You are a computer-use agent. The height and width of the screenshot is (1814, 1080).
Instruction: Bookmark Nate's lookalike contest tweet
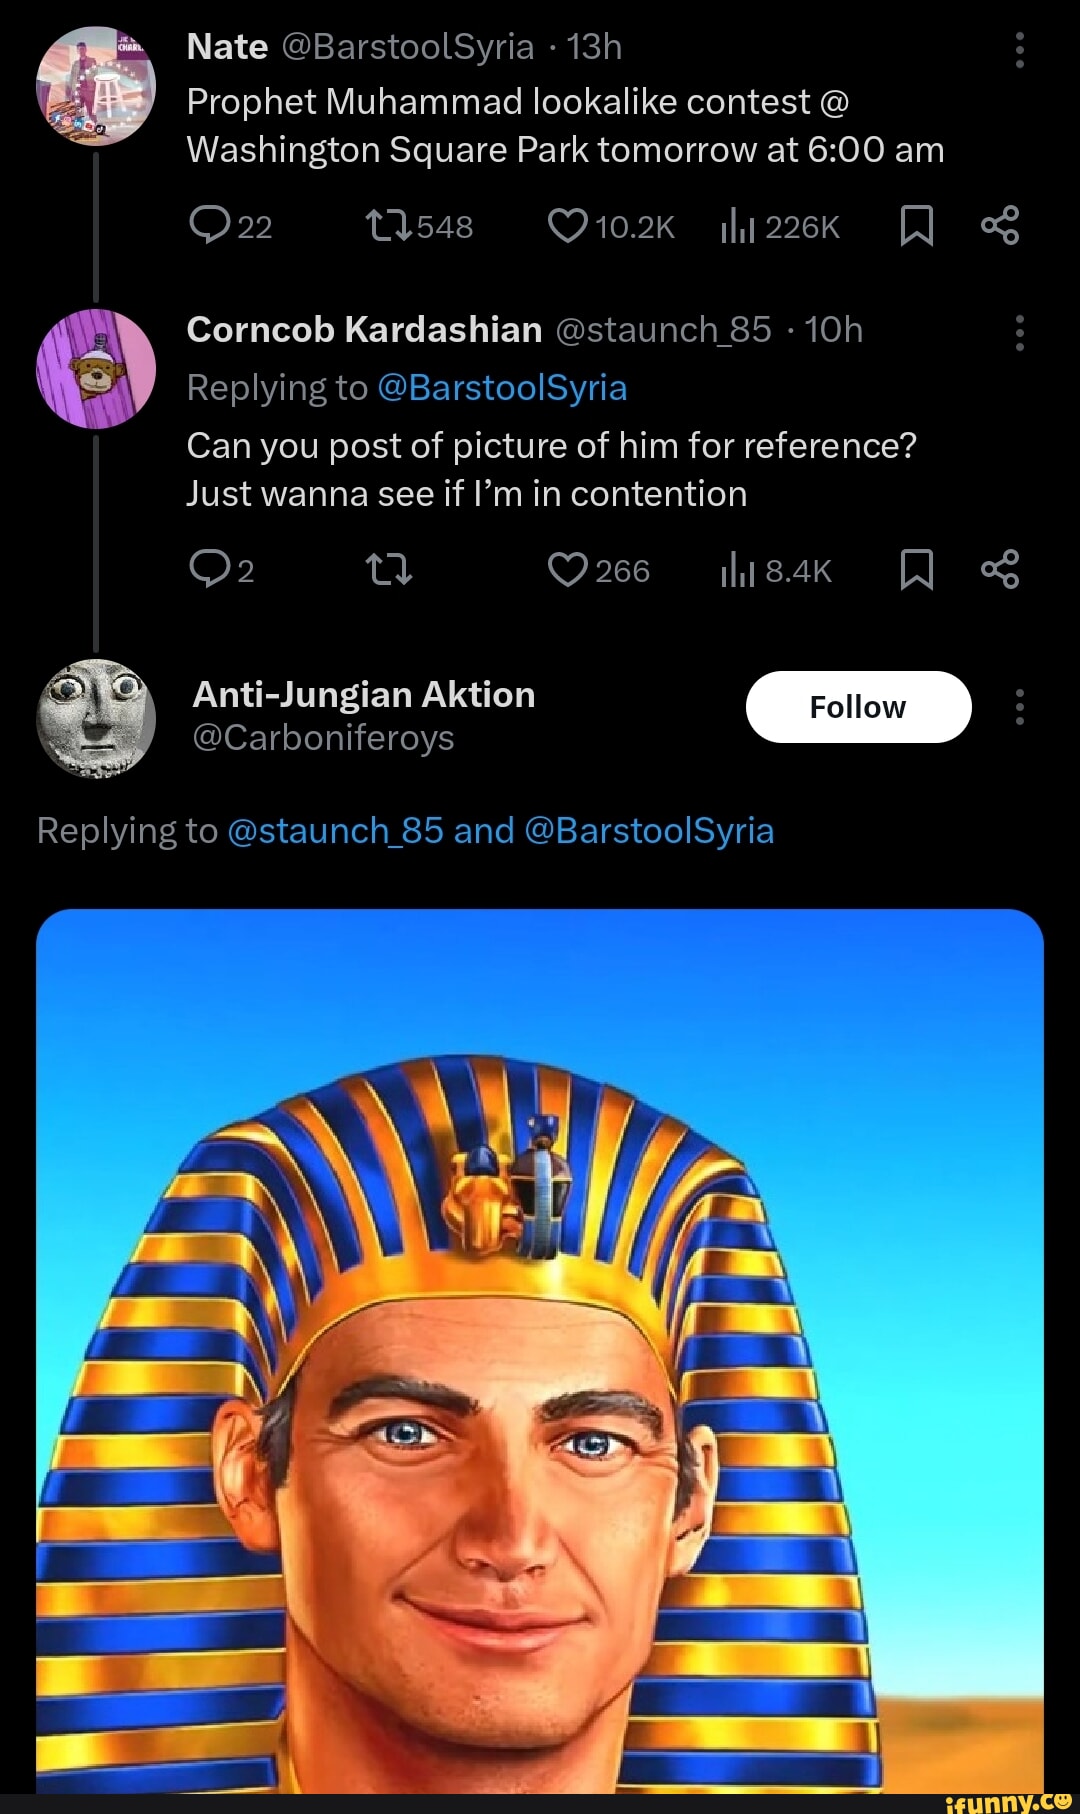click(x=916, y=226)
